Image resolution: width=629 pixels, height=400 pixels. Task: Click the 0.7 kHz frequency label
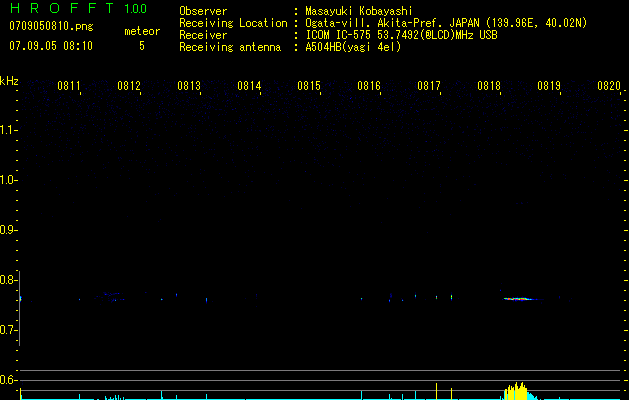point(8,330)
